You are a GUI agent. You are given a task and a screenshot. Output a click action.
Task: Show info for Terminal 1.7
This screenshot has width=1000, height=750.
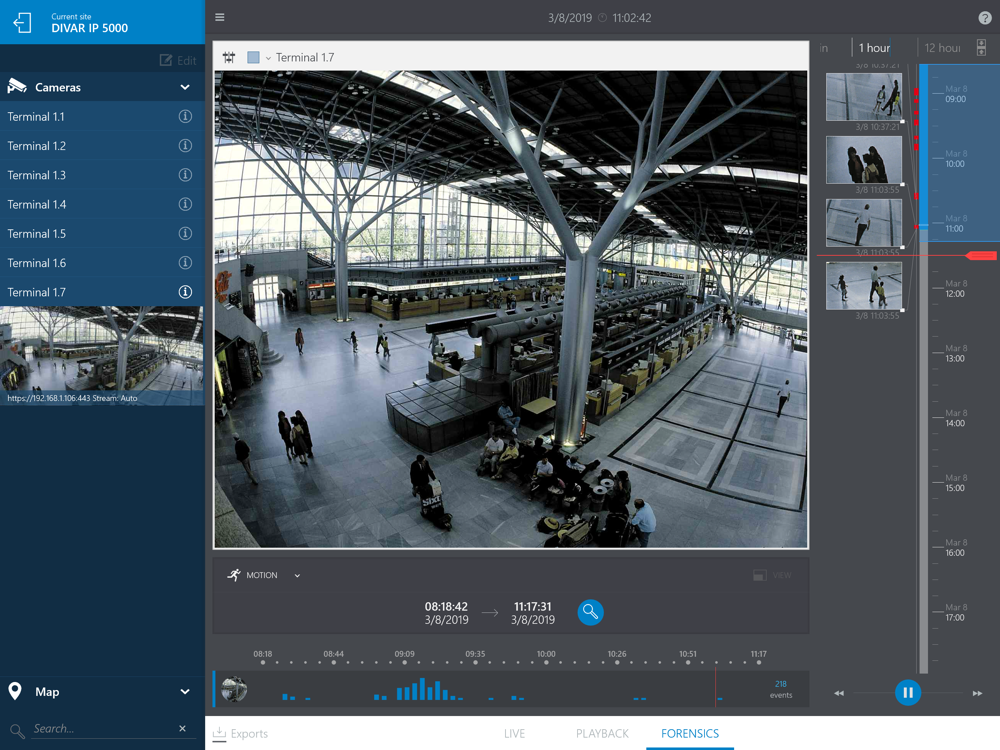pos(185,292)
